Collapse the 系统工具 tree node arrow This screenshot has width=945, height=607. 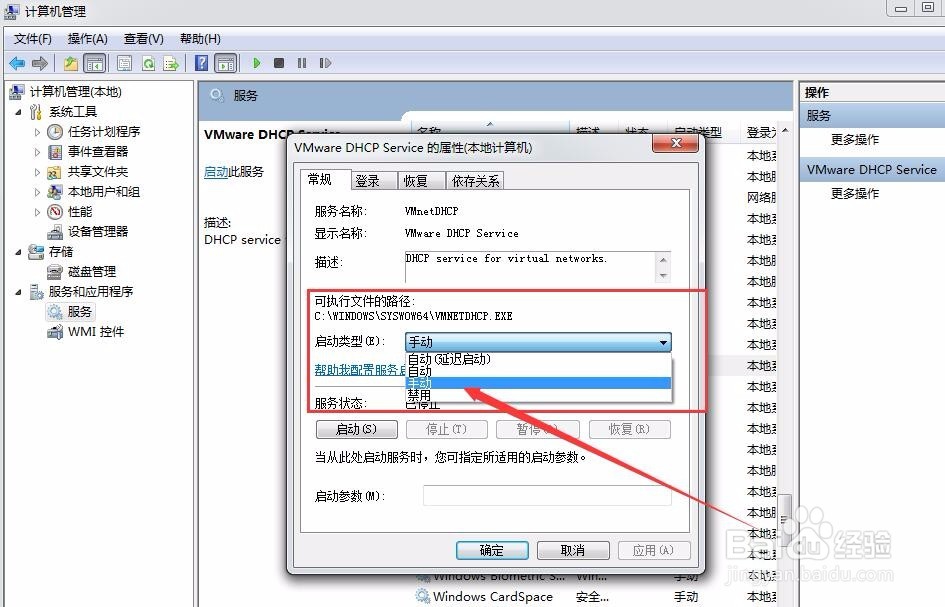tap(18, 112)
